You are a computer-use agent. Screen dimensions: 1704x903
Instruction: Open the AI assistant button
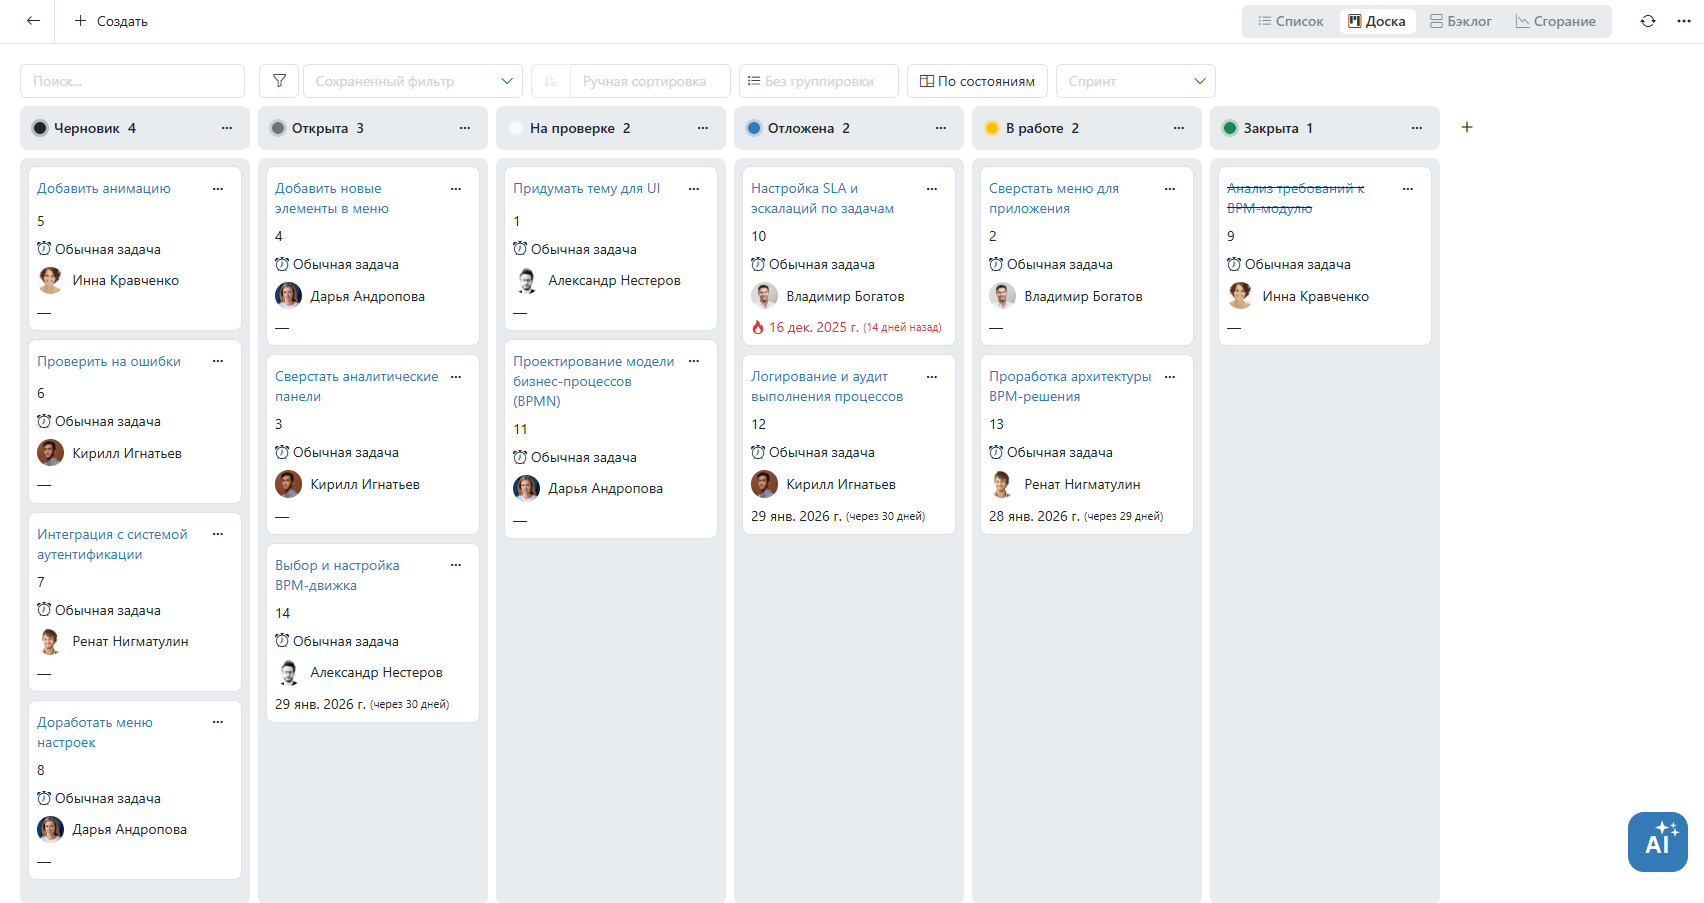pyautogui.click(x=1657, y=842)
